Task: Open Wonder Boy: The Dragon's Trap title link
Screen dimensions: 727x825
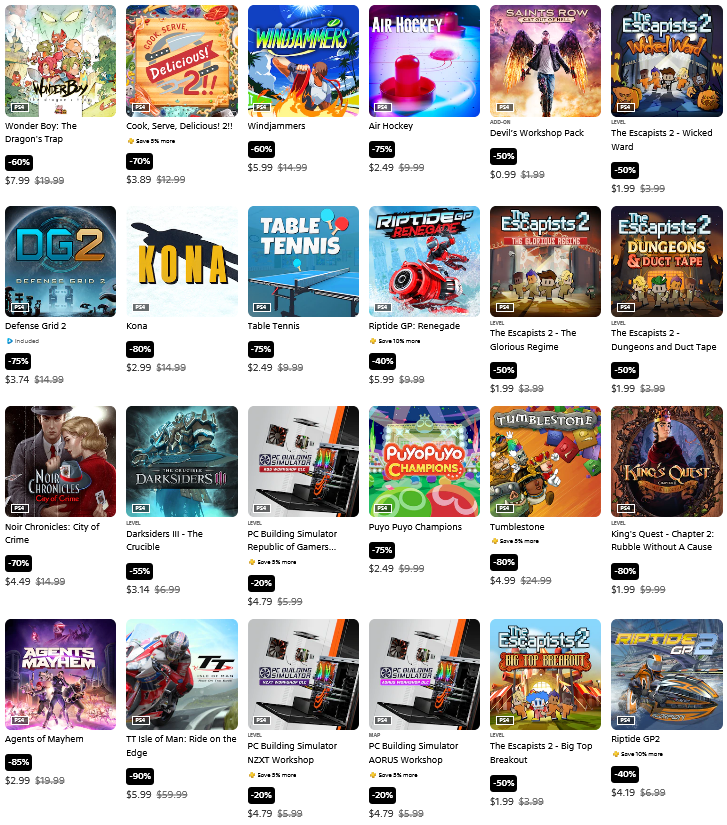Action: point(41,133)
